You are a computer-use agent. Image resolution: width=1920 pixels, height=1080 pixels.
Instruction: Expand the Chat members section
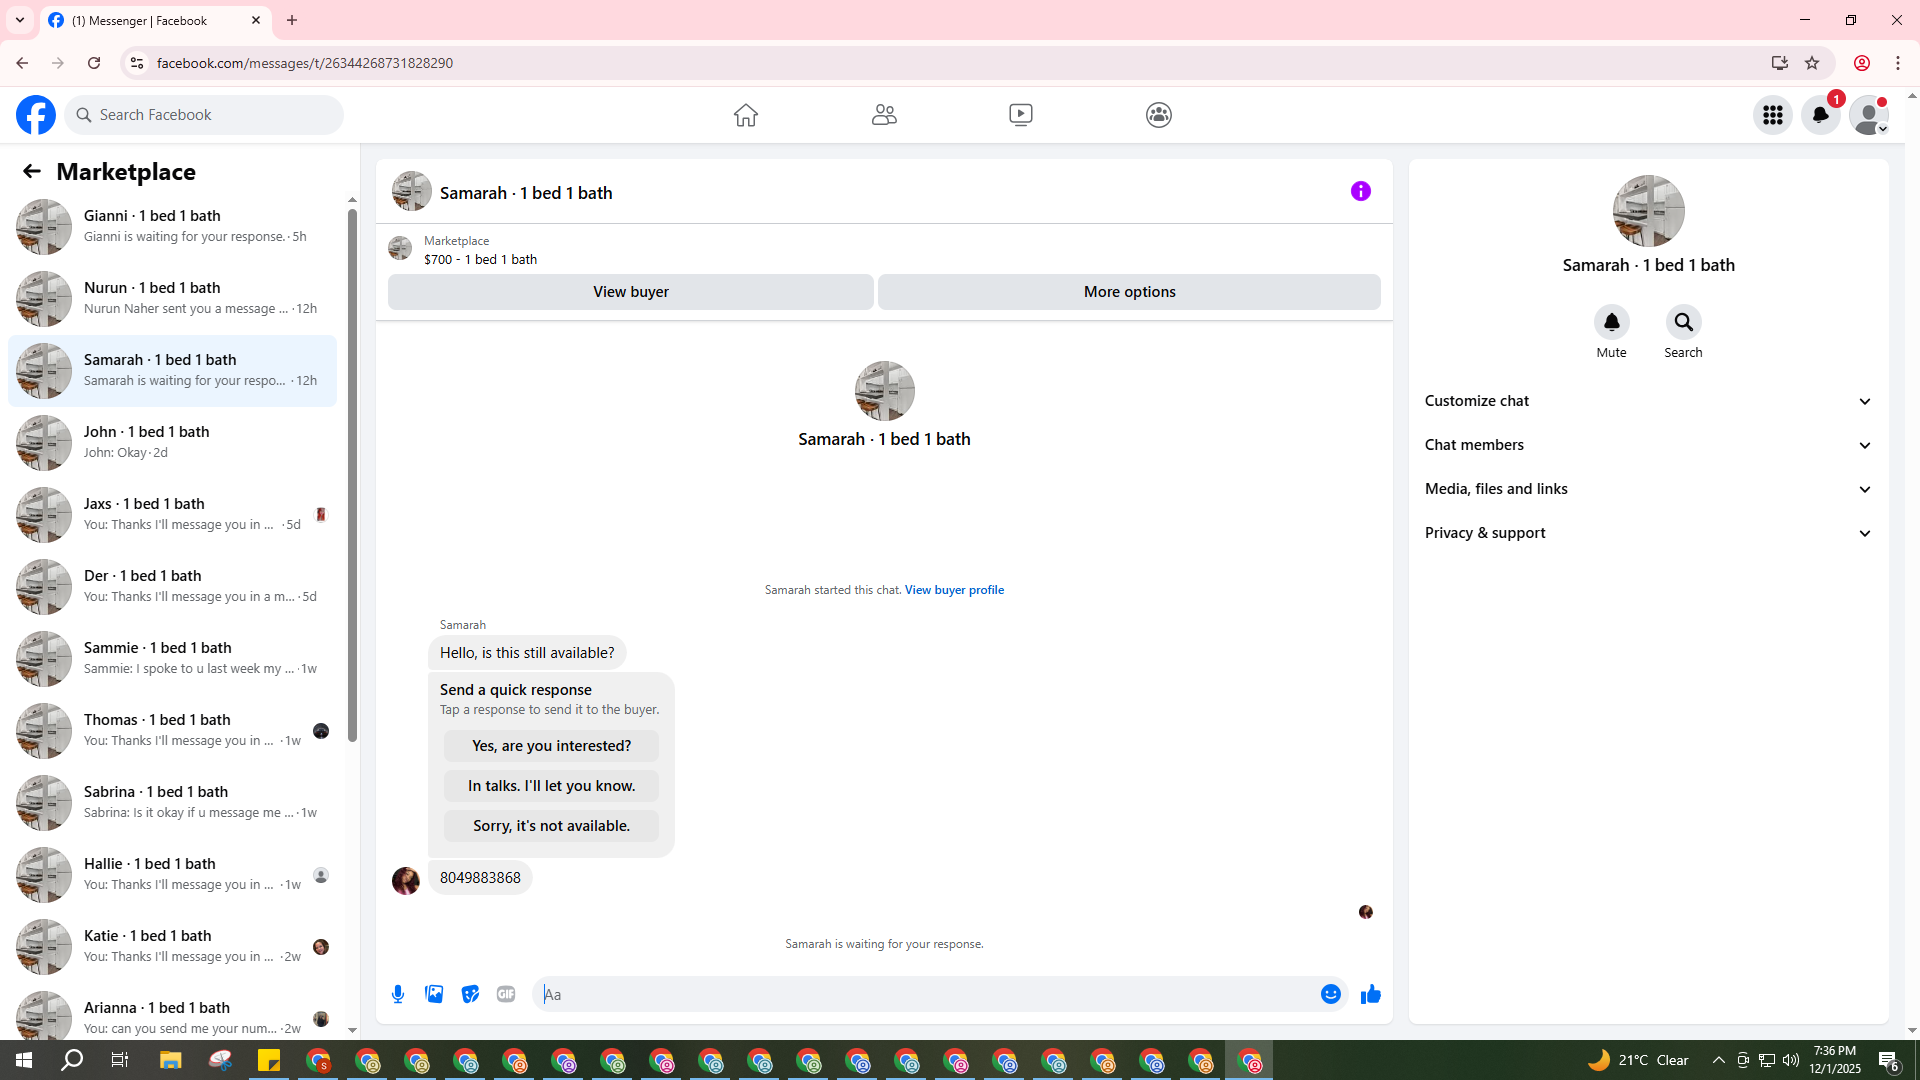pyautogui.click(x=1649, y=445)
